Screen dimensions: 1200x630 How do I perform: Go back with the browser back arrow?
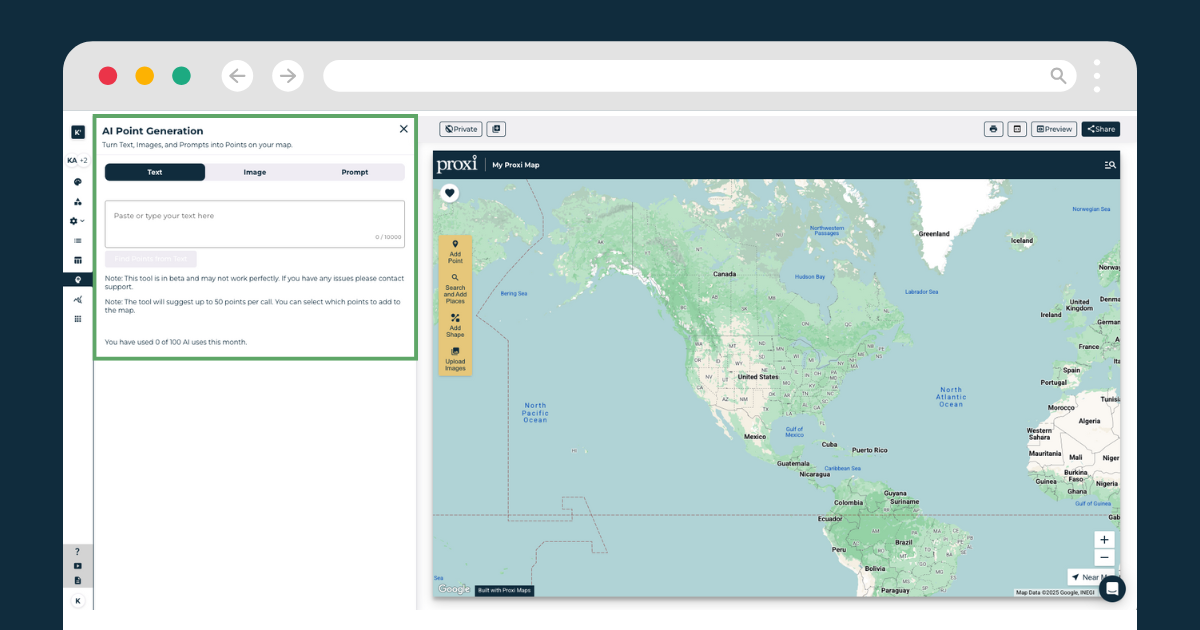[237, 76]
